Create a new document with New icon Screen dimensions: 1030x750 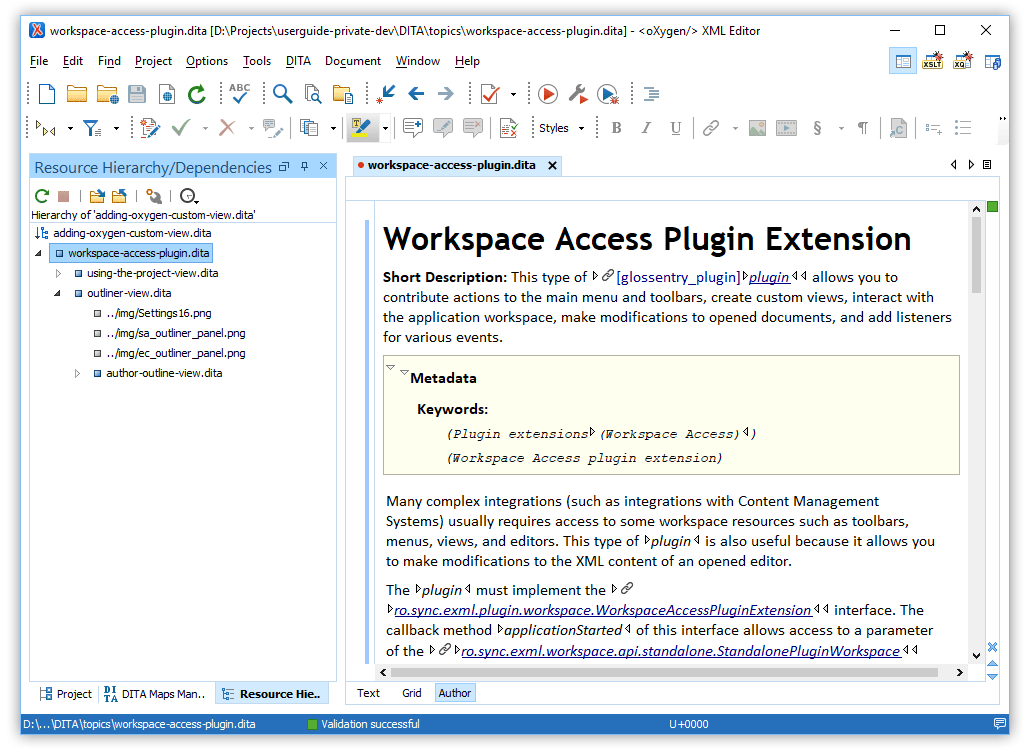coord(47,94)
